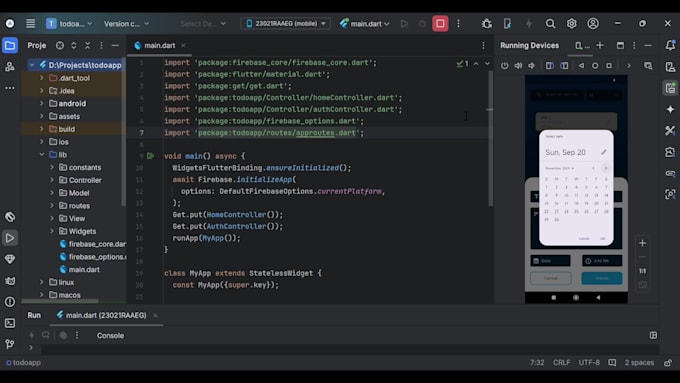
Task: Open the Console tab
Action: (110, 335)
